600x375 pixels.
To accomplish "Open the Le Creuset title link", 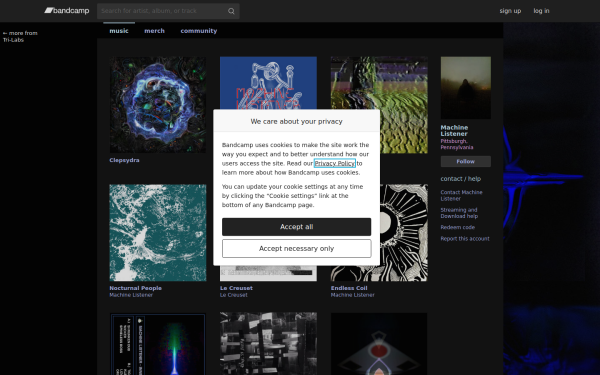I will (236, 288).
